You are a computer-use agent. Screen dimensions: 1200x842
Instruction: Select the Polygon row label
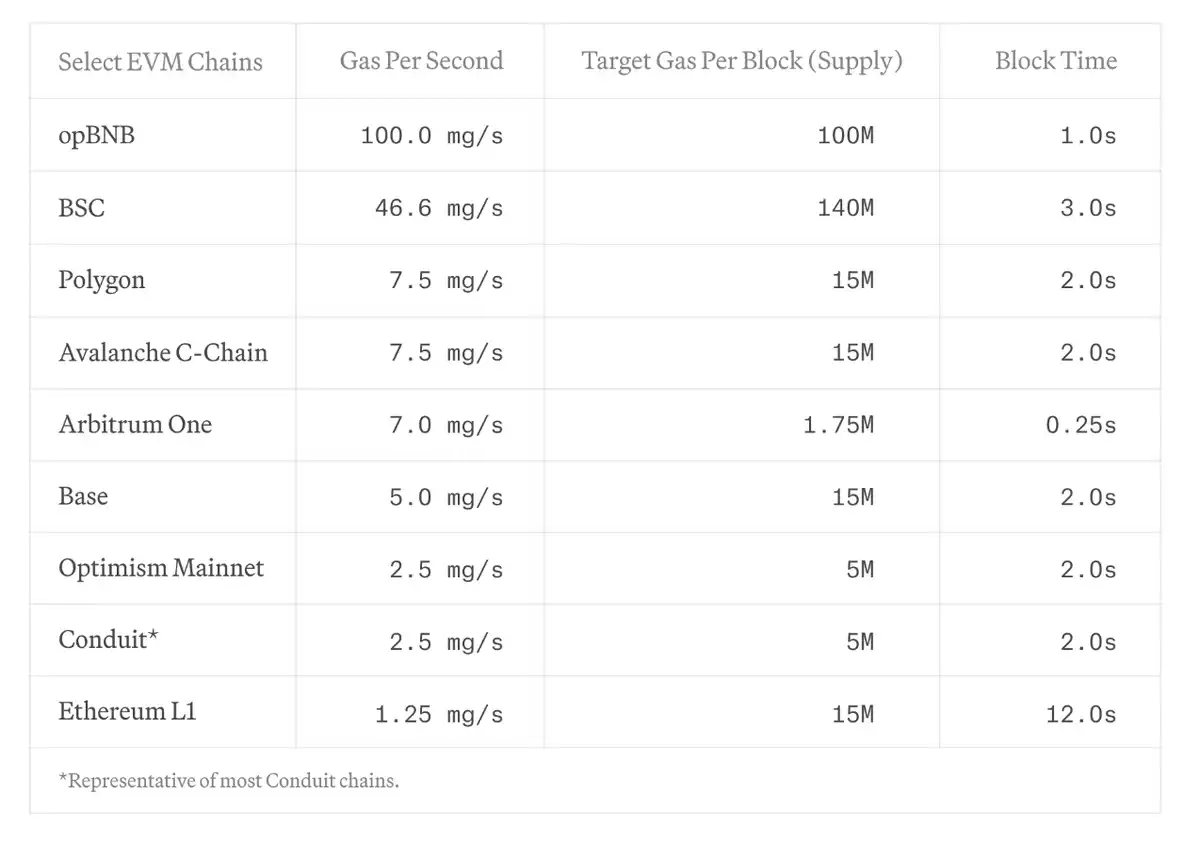tap(101, 280)
